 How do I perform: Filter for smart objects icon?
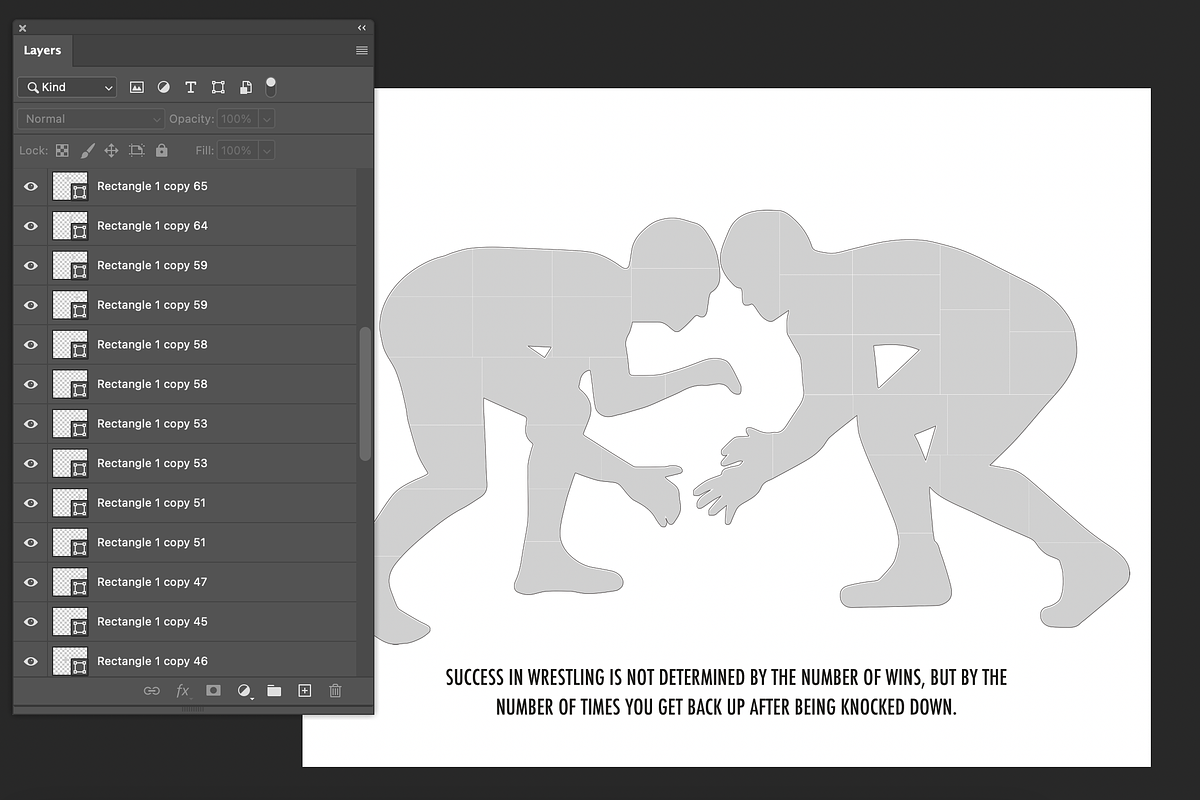(x=245, y=87)
